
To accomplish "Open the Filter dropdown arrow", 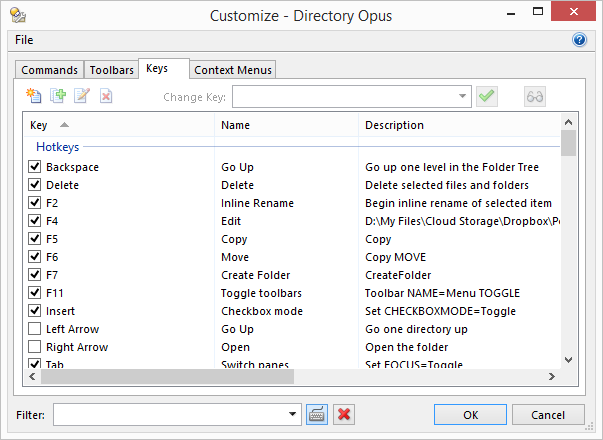I will [292, 415].
